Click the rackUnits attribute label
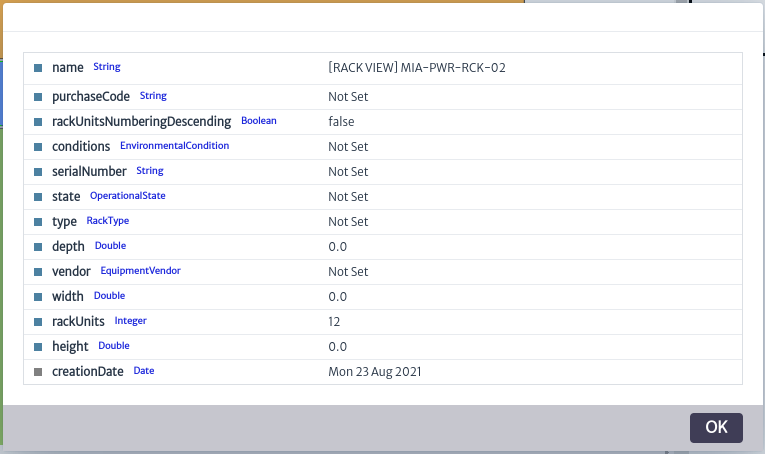 tap(78, 322)
